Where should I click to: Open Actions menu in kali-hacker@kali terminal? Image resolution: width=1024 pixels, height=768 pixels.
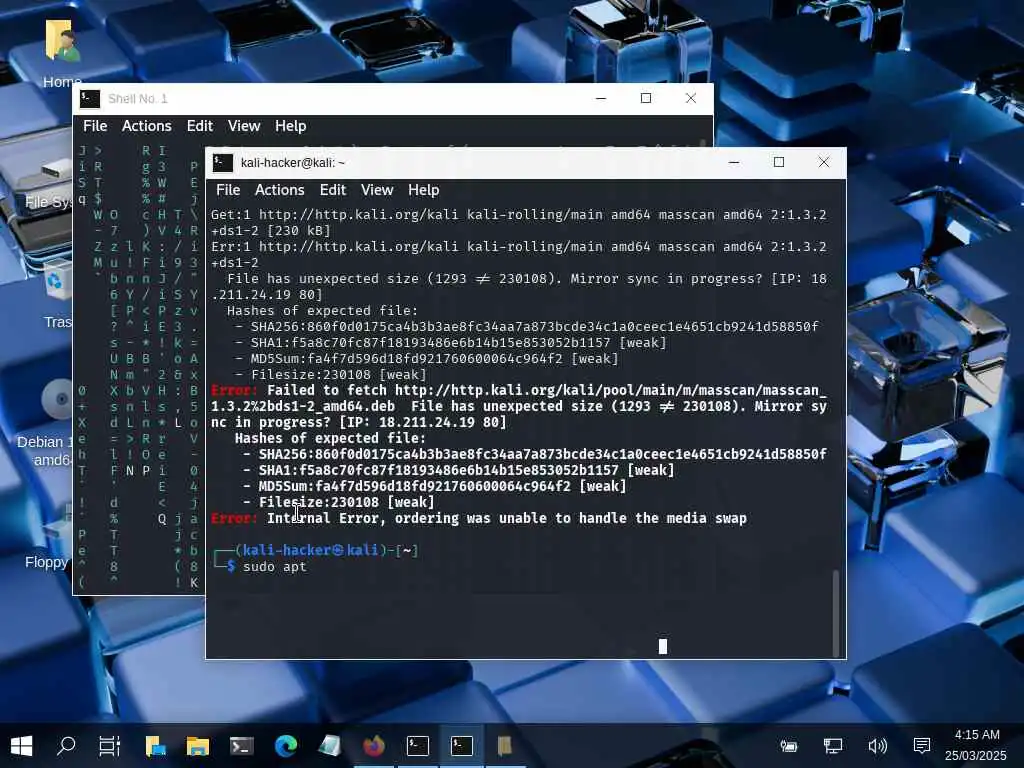pos(280,190)
